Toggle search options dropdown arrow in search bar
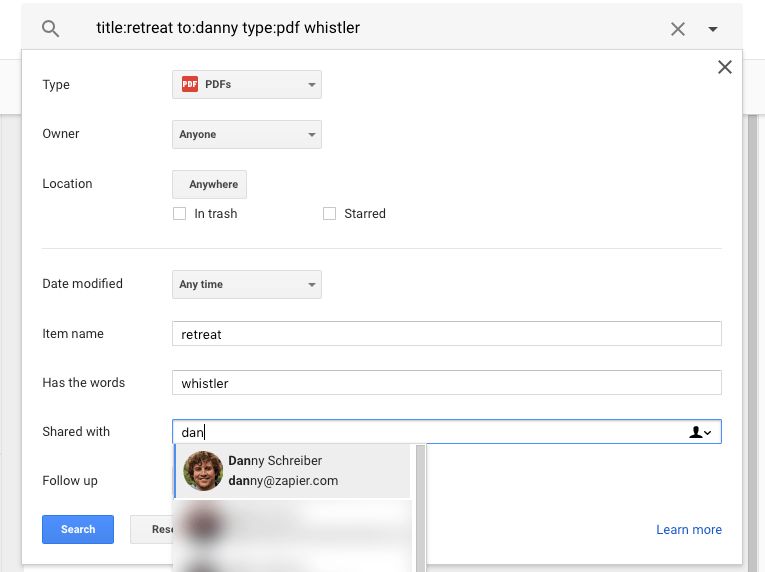The width and height of the screenshot is (765, 572). 713,29
